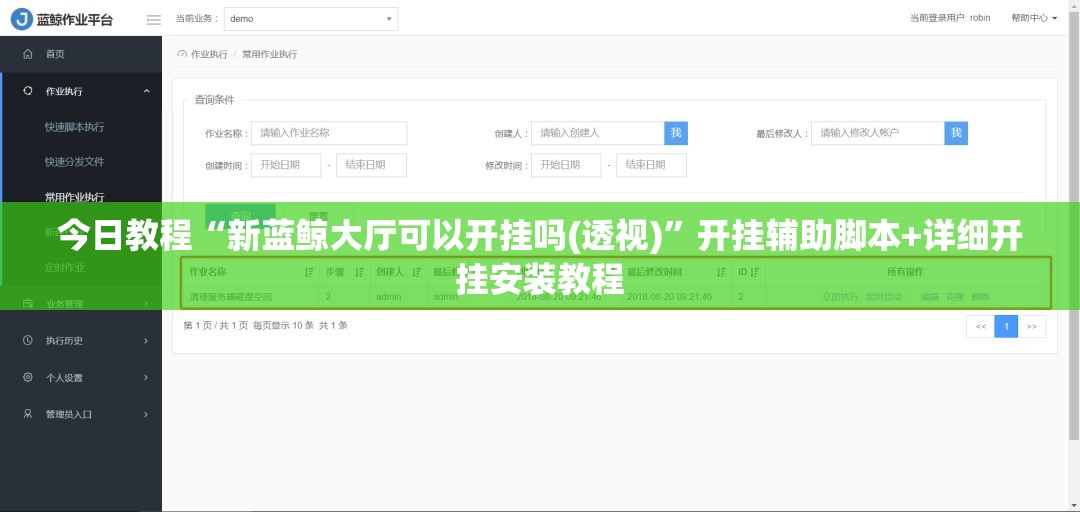Click the 常用作业执行 breadcrumb text
Screen dimensions: 1080x512
pyautogui.click(x=269, y=54)
